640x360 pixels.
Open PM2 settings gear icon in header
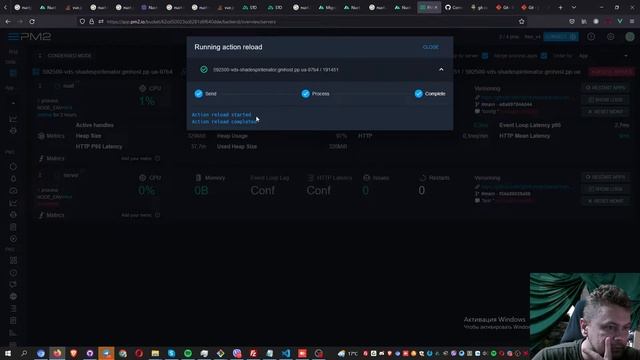pyautogui.click(x=611, y=37)
